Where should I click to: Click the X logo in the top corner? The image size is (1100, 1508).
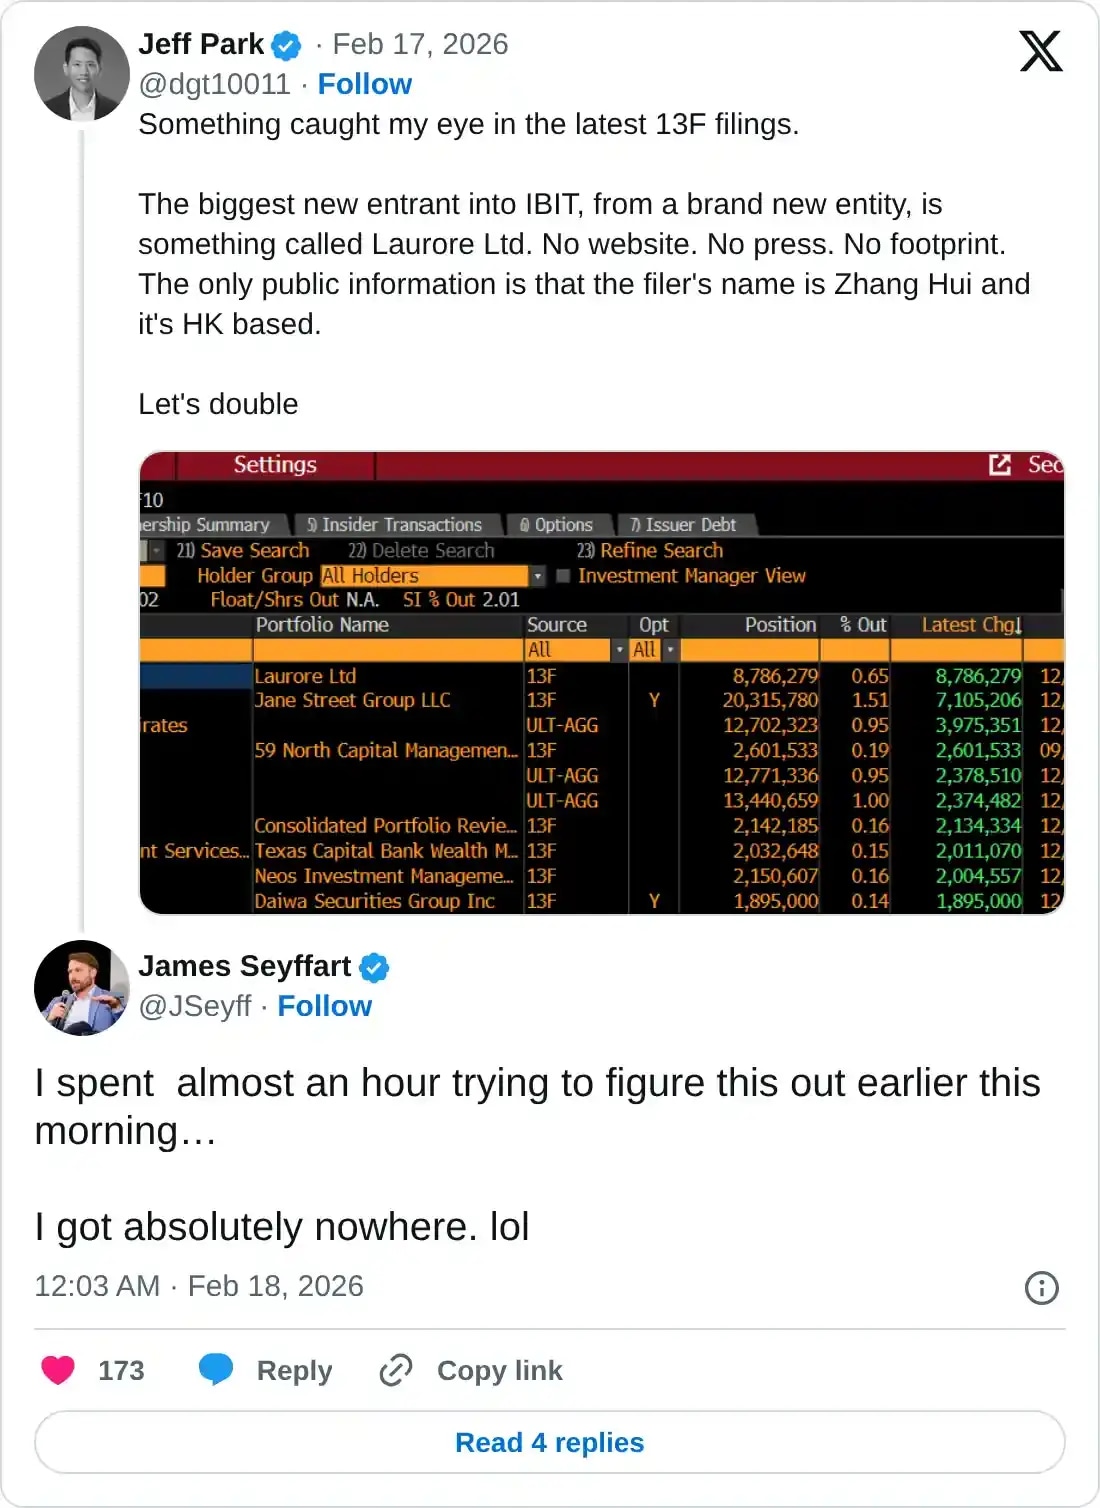1041,51
